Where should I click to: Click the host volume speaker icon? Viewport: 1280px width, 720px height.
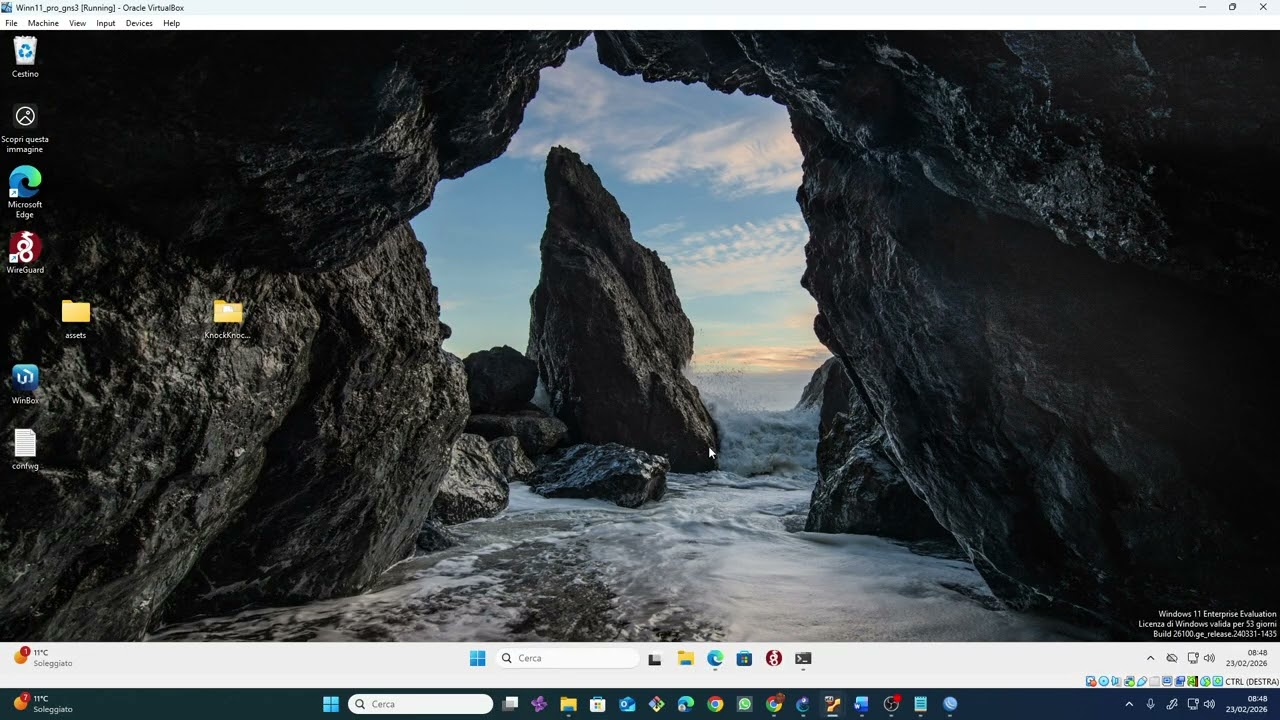(x=1209, y=704)
